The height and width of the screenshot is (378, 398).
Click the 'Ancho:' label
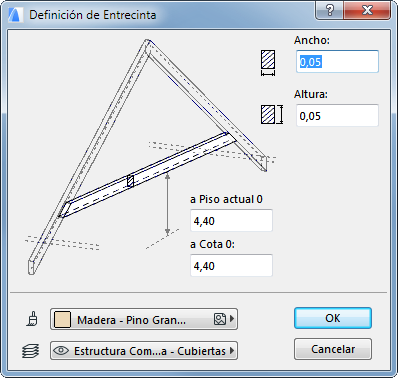[x=312, y=40]
